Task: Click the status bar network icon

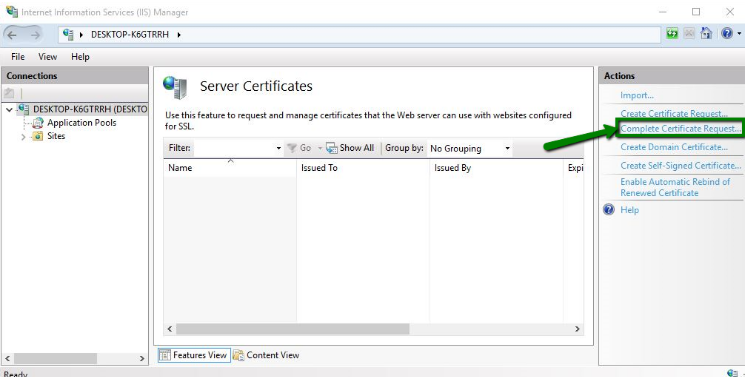Action: tap(732, 373)
